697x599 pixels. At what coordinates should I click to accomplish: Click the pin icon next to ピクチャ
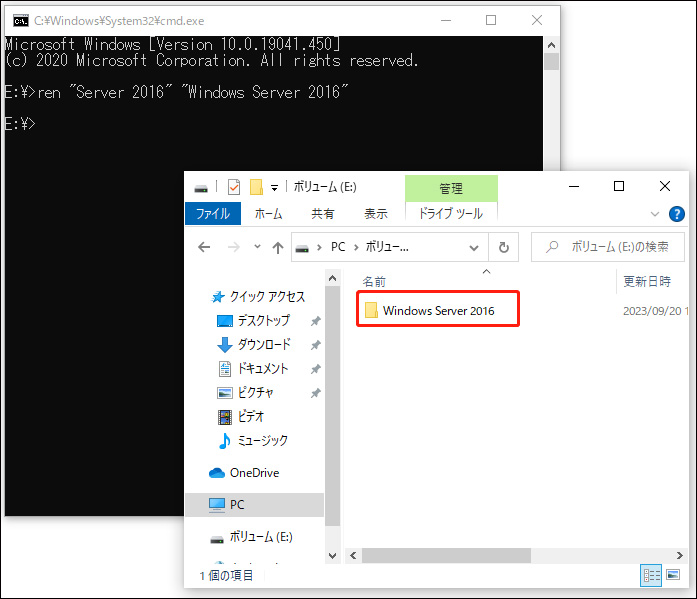pos(316,393)
